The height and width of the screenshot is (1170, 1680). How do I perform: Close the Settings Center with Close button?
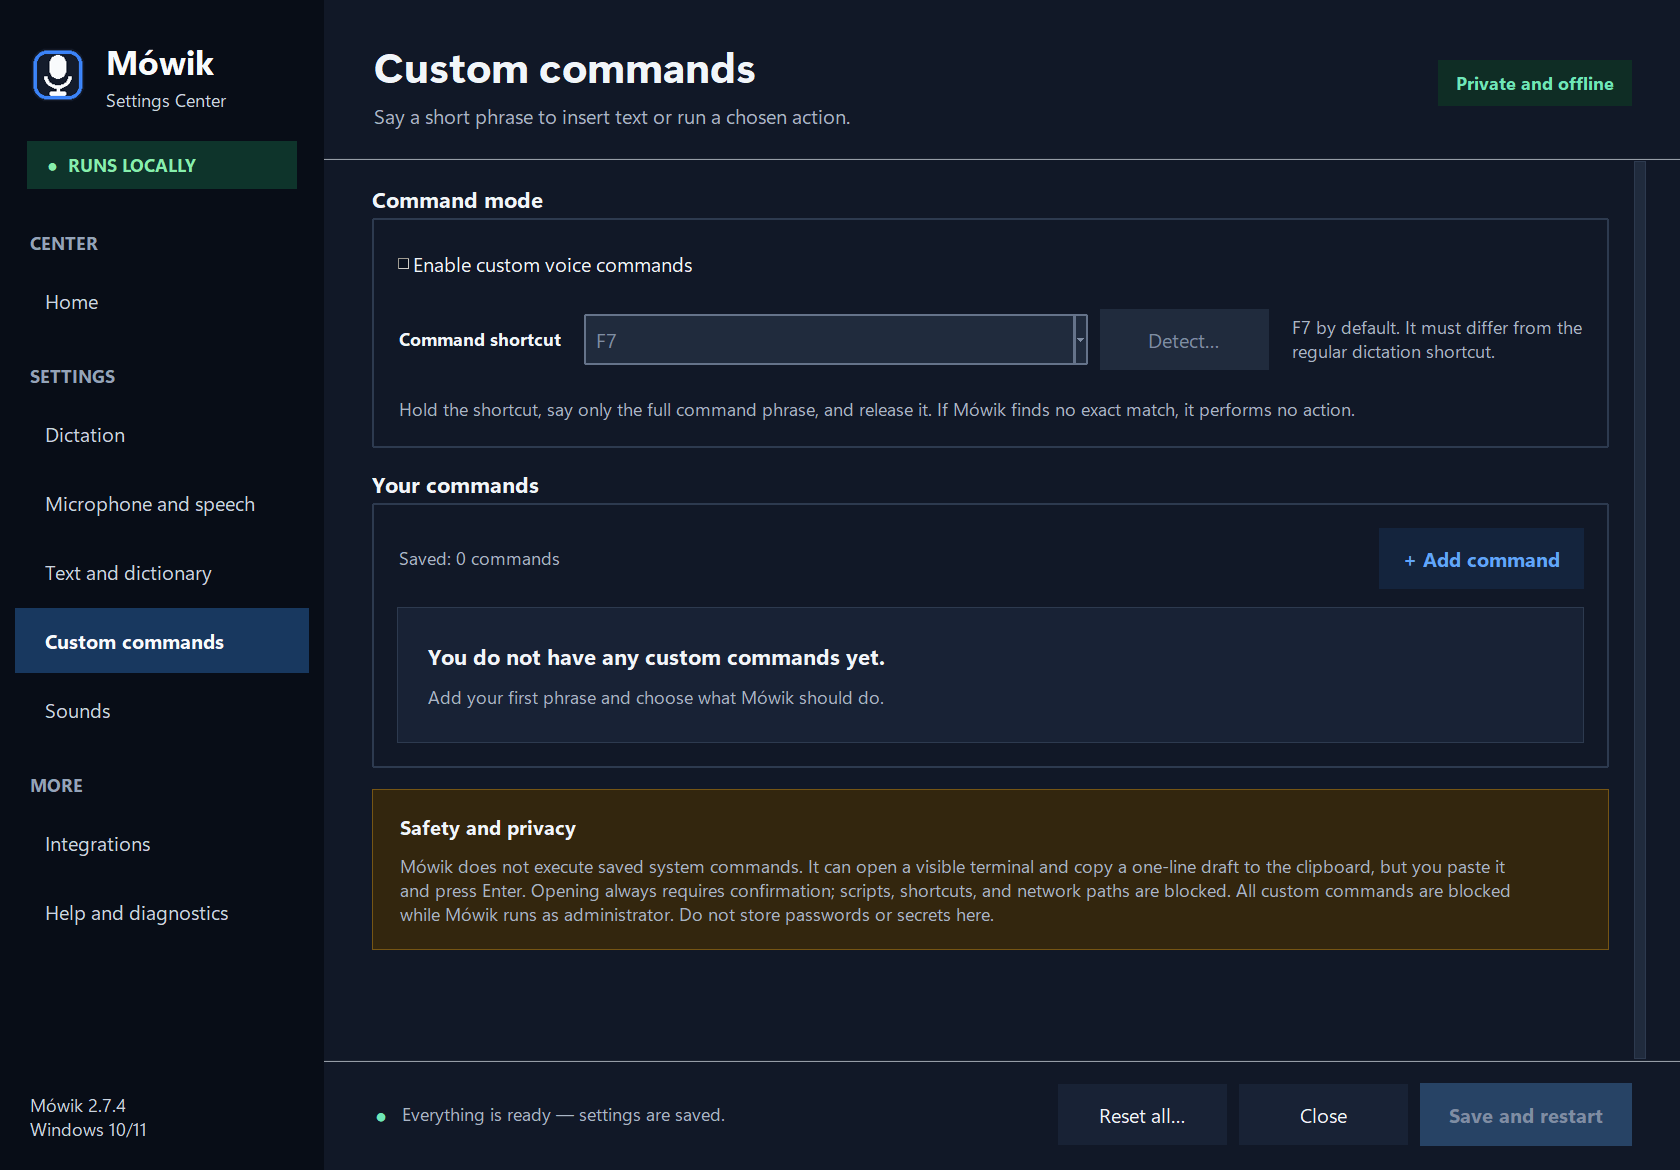[1323, 1115]
